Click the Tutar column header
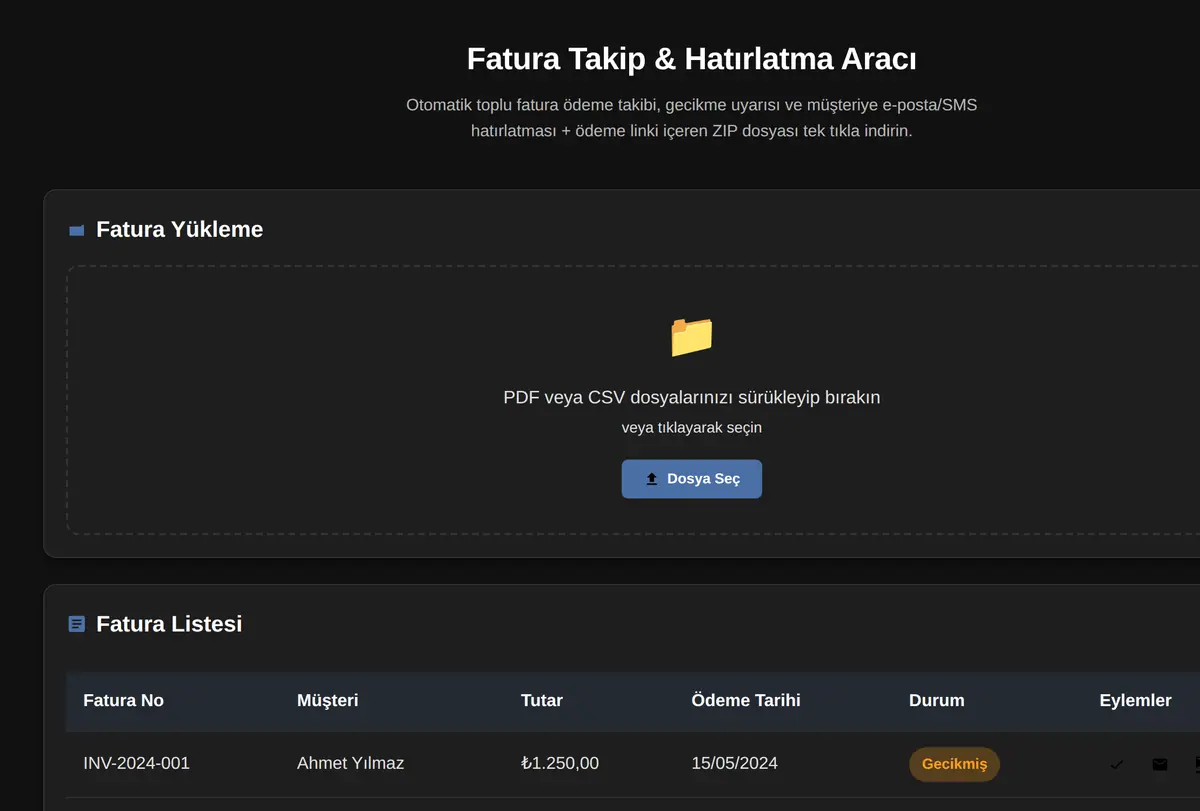 click(x=542, y=700)
